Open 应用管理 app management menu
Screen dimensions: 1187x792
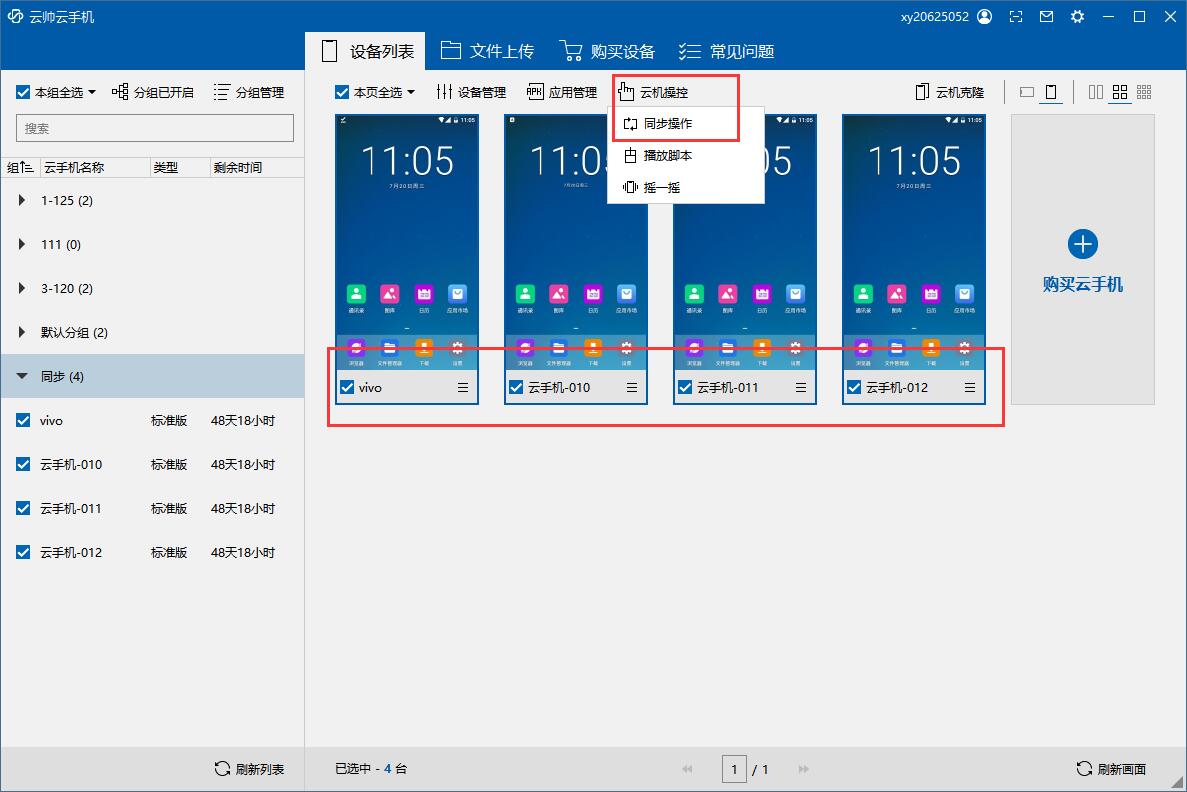click(x=562, y=92)
